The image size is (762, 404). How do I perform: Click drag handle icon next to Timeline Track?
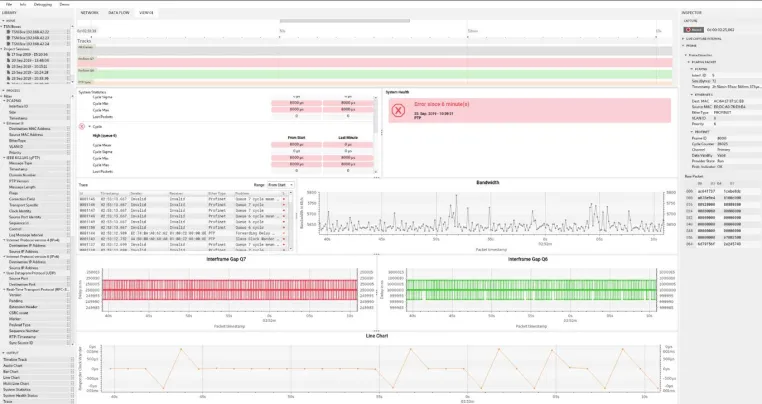pyautogui.click(x=72, y=360)
